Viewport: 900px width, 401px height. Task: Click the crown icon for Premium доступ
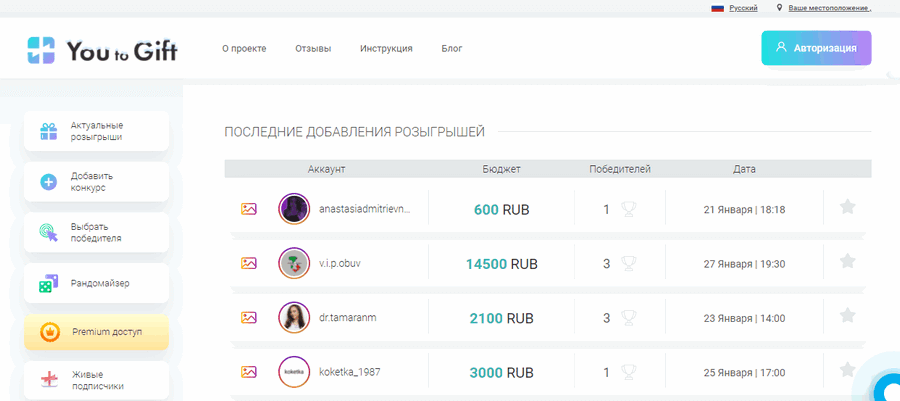(x=50, y=332)
